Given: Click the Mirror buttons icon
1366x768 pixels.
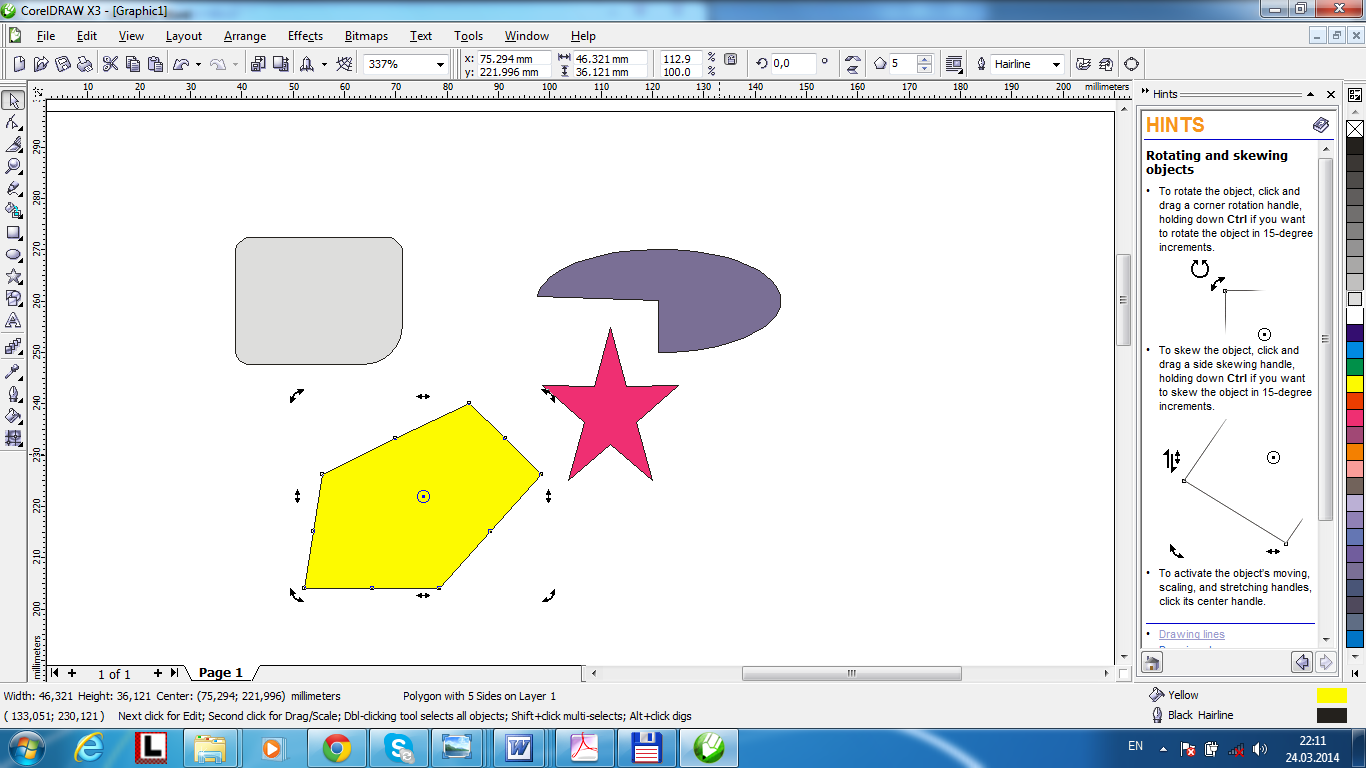Looking at the screenshot, I should pyautogui.click(x=852, y=64).
